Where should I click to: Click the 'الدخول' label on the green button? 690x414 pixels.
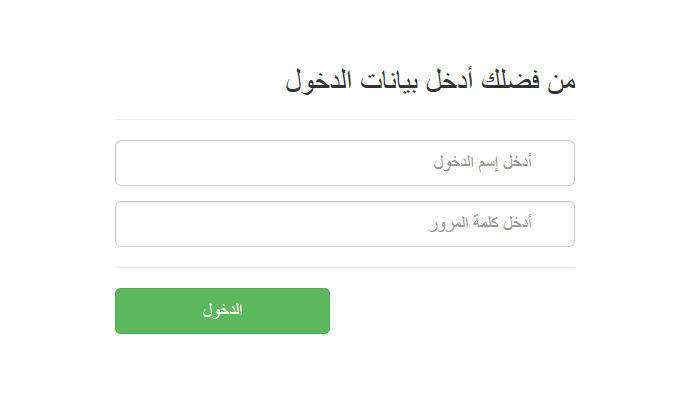[x=222, y=310]
